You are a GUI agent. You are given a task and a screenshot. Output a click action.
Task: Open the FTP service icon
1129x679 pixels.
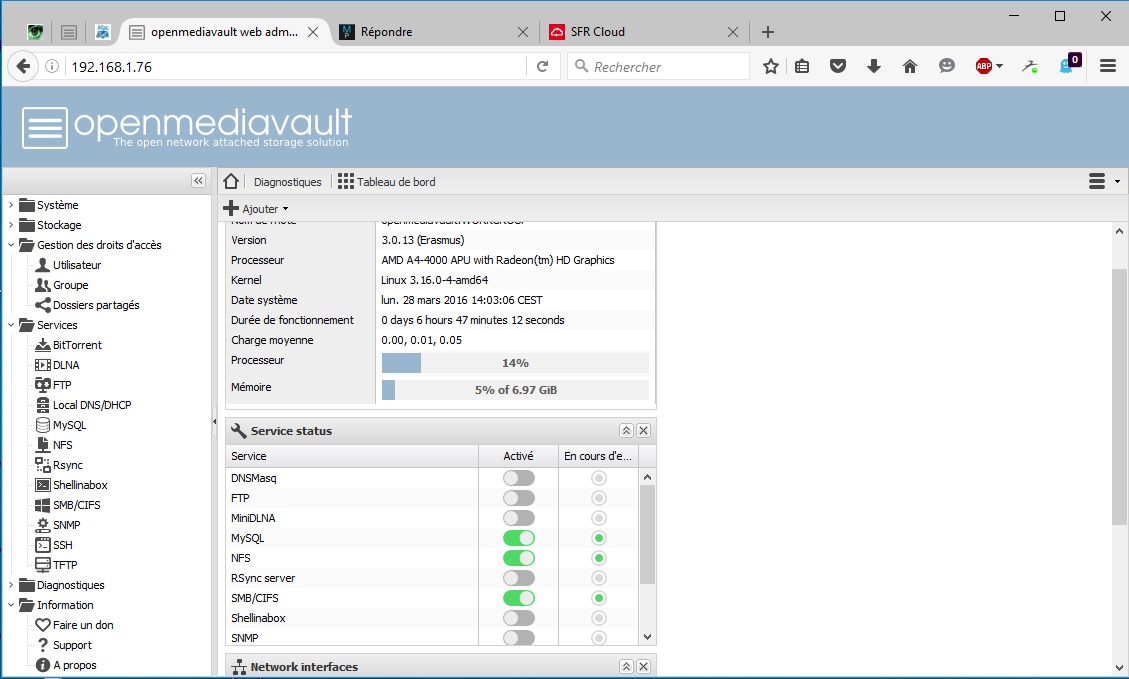pos(42,385)
